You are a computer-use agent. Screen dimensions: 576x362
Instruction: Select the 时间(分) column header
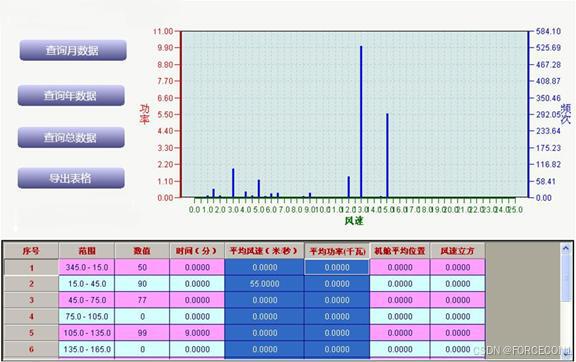coord(197,251)
